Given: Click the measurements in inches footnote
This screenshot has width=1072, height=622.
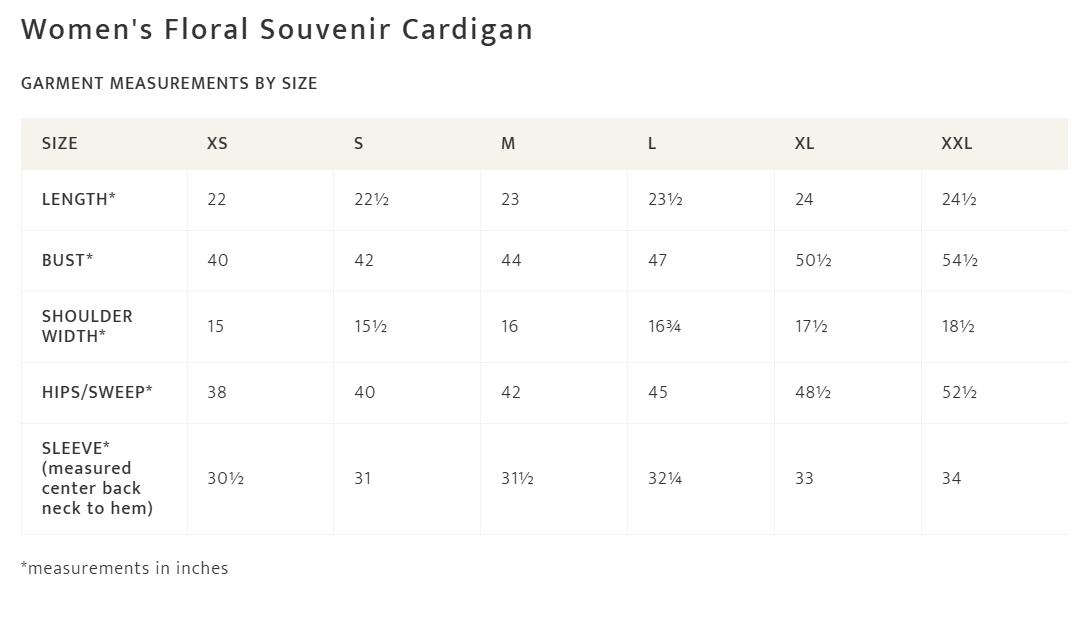Looking at the screenshot, I should [124, 568].
